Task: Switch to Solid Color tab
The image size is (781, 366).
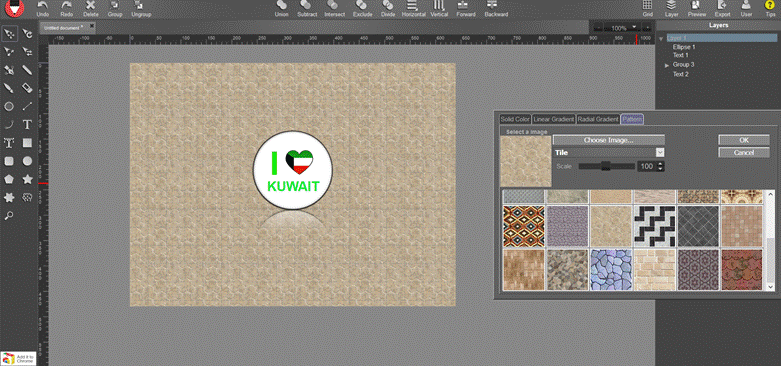Action: 515,120
